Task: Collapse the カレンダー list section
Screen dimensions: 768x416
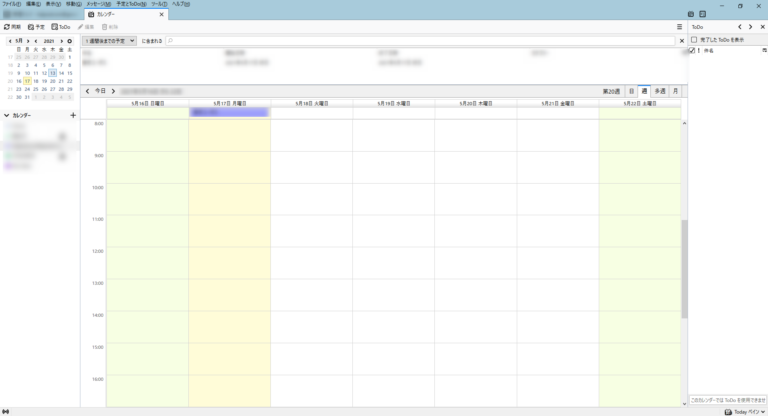Action: pos(6,116)
